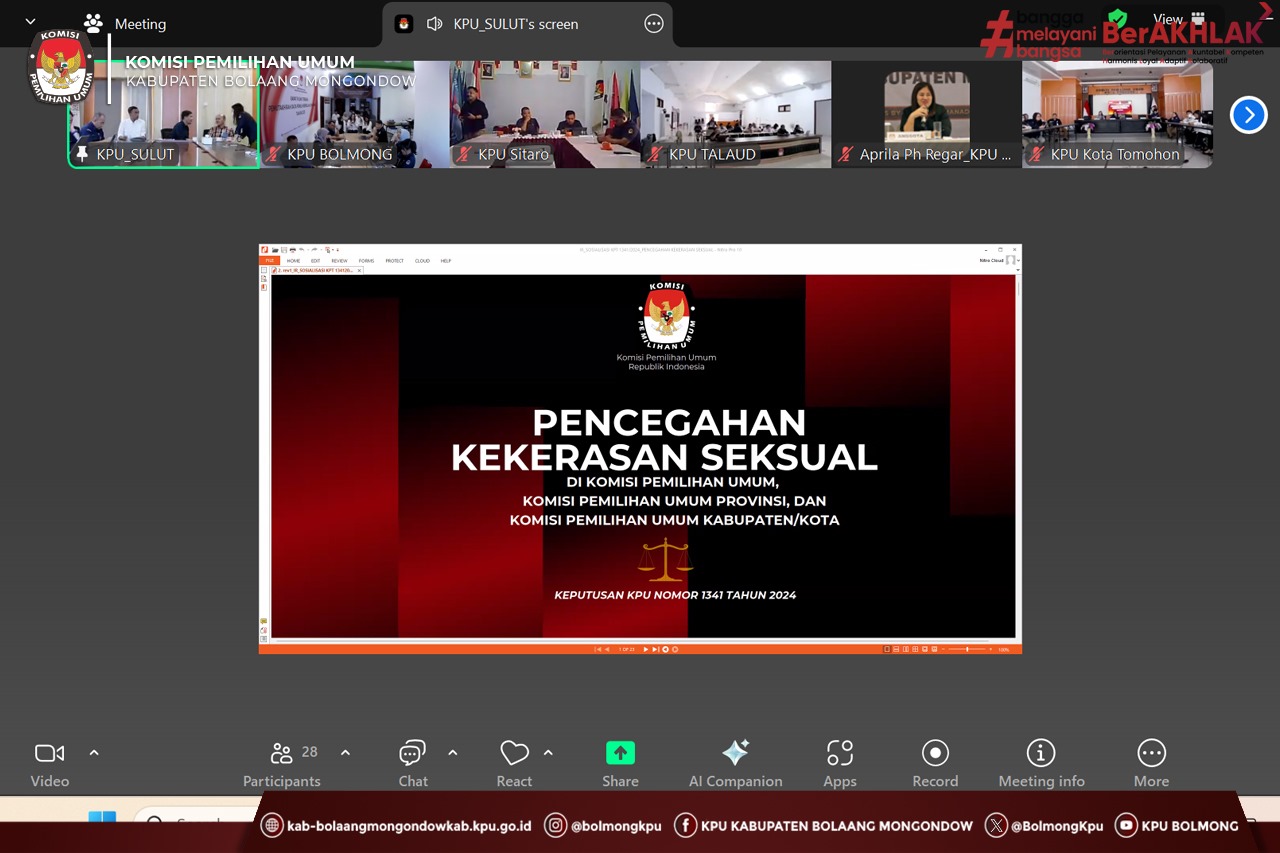Viewport: 1280px width, 853px height.
Task: Open Meeting info
Action: coord(1041,764)
